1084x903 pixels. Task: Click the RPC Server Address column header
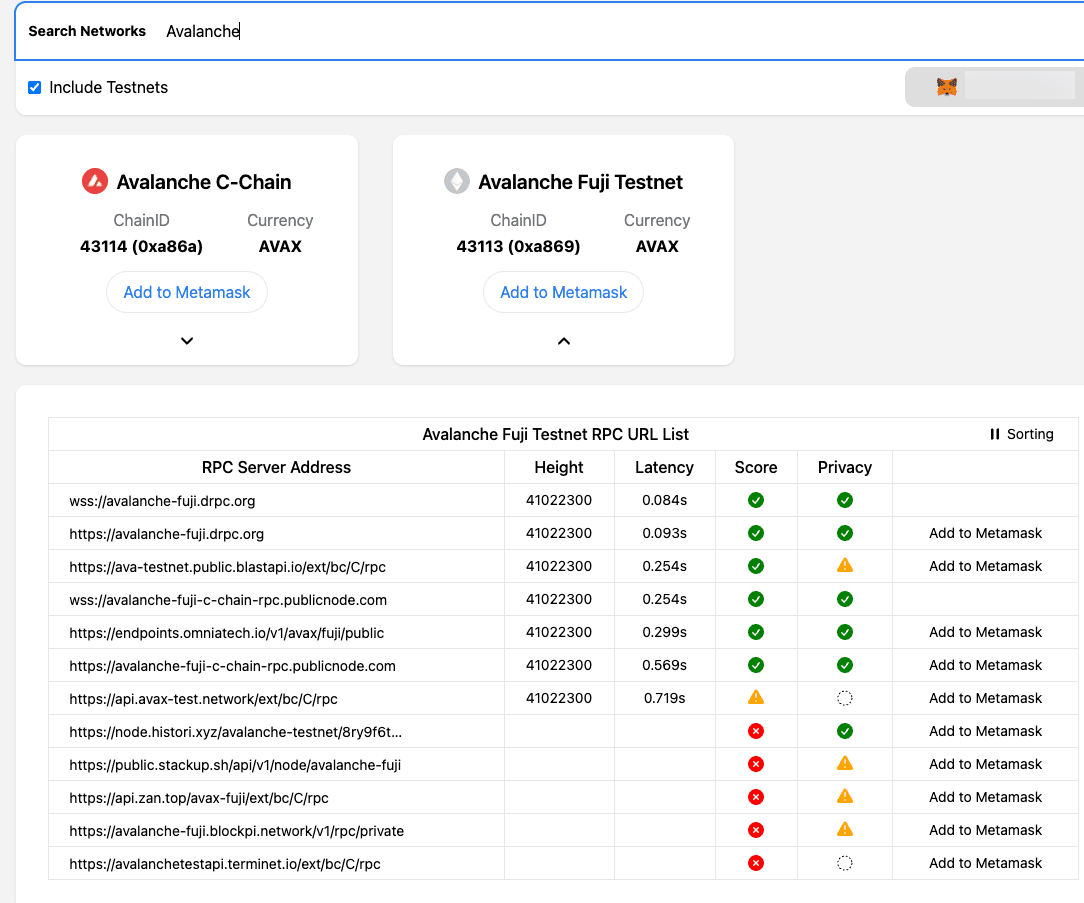276,467
